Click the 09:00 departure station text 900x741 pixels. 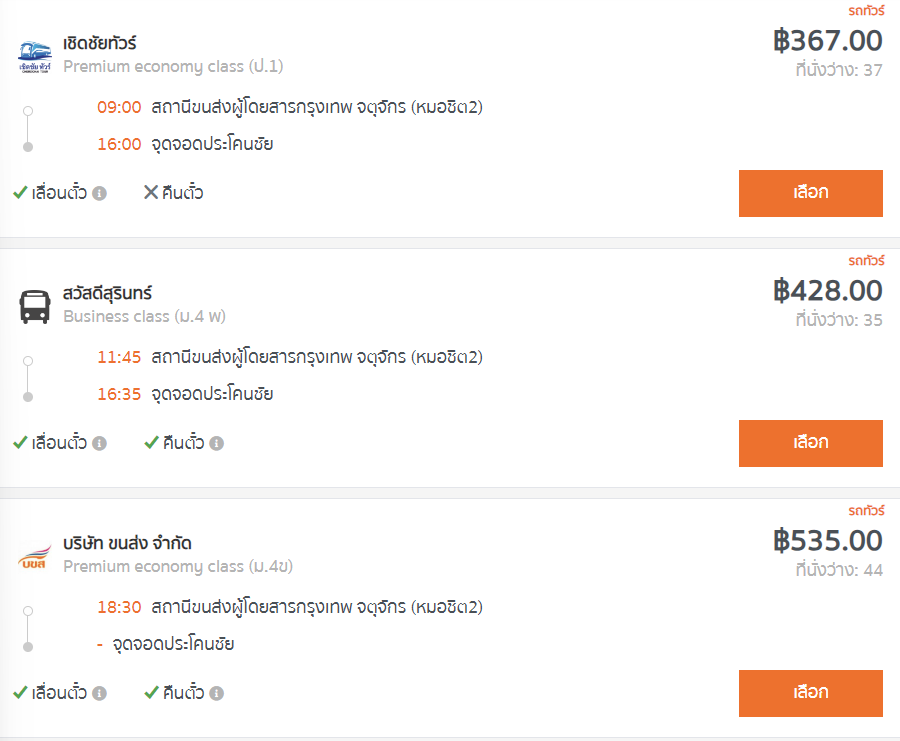coord(317,107)
